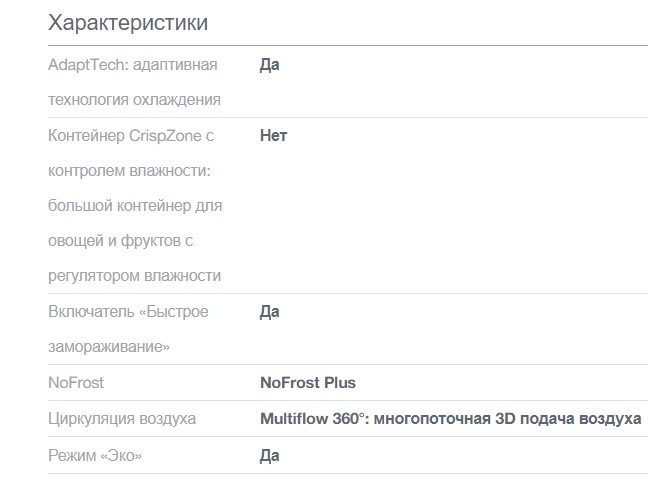Select the "Multiflow 360°" value text
This screenshot has width=648, height=503.
[x=310, y=418]
